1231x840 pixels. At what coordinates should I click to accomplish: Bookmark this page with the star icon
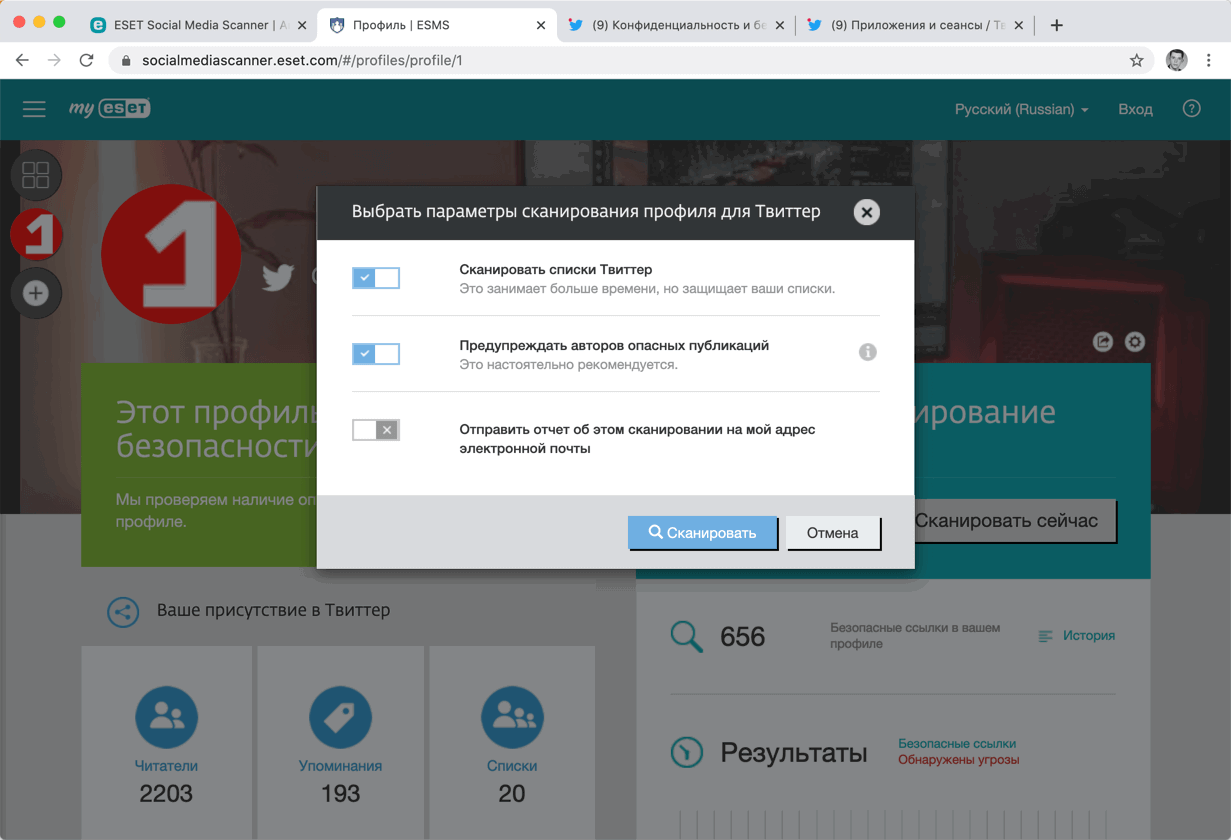1136,60
